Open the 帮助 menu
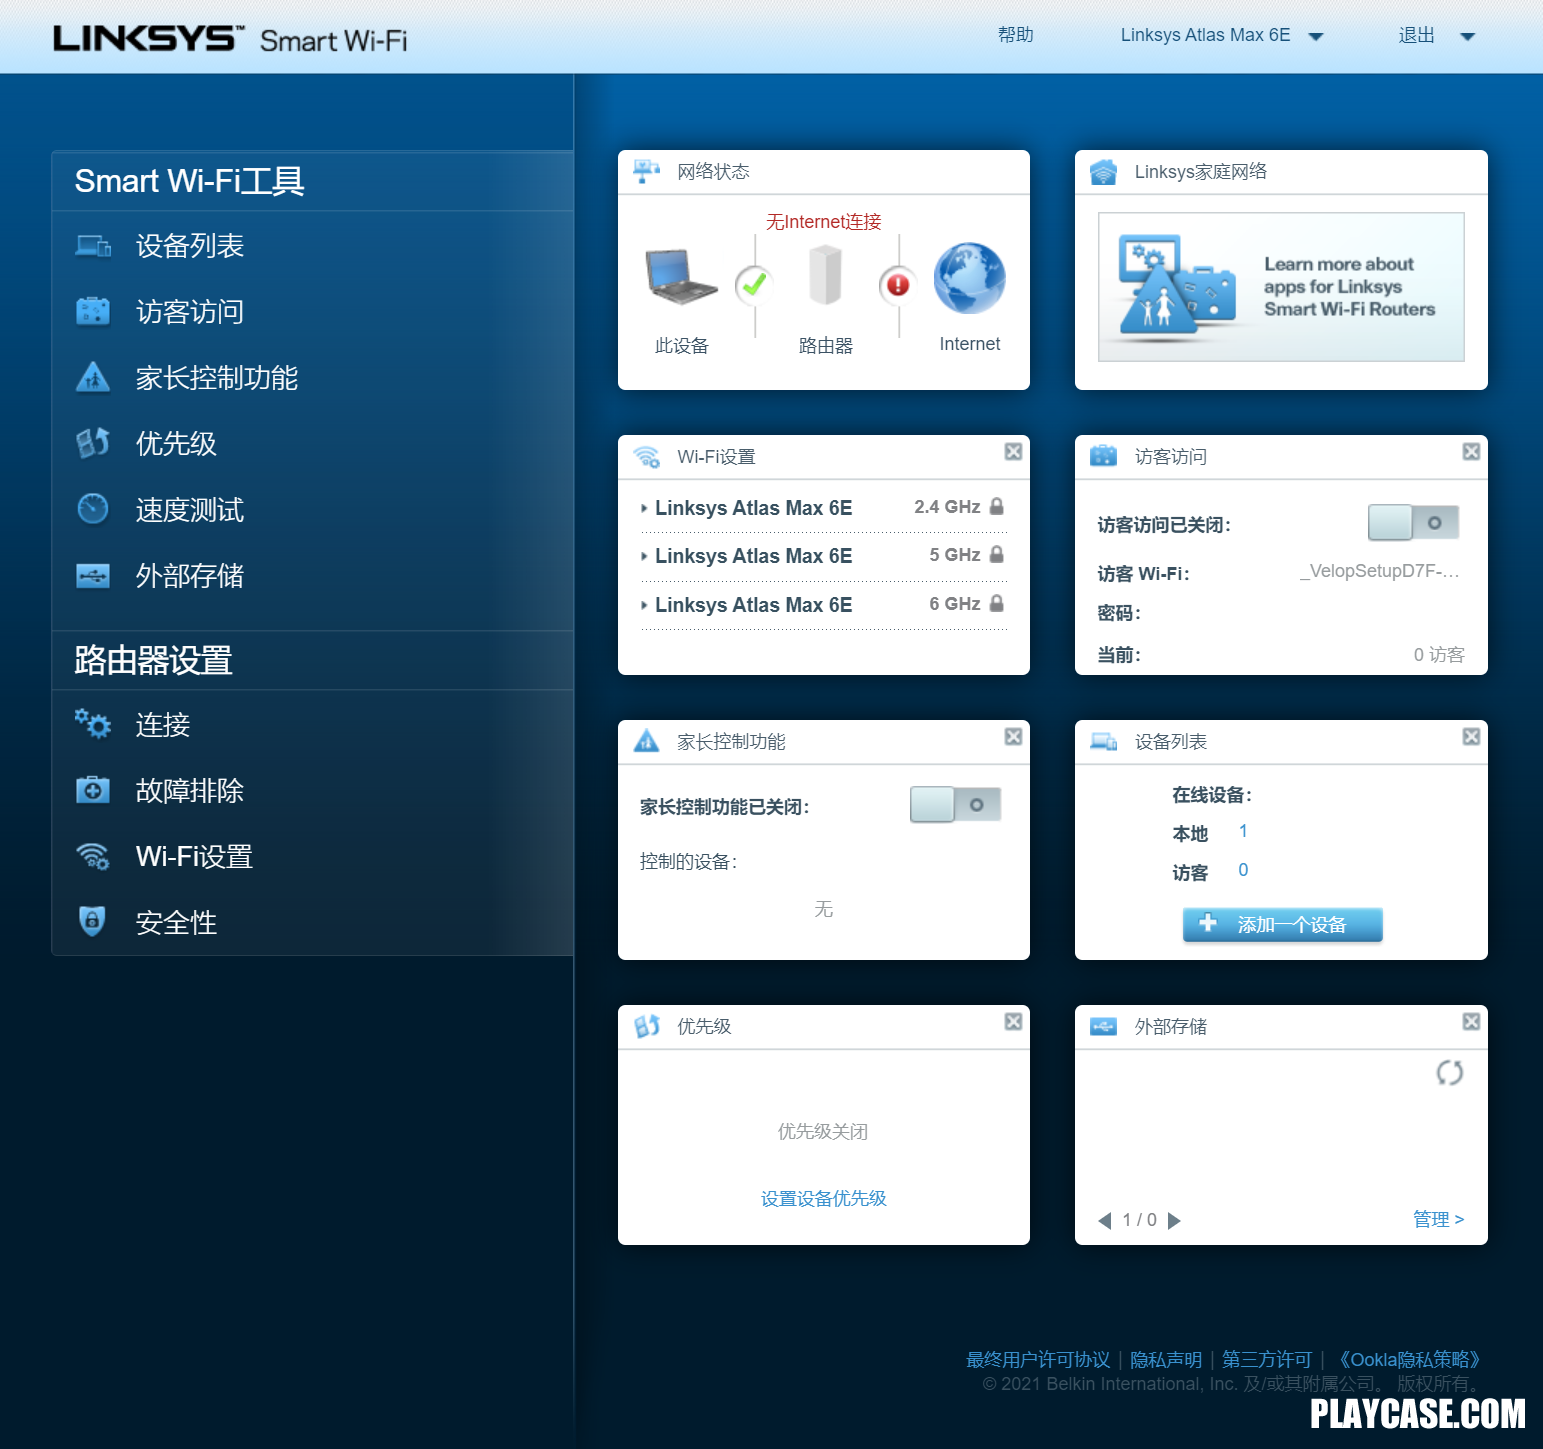Image resolution: width=1543 pixels, height=1449 pixels. pos(1015,35)
